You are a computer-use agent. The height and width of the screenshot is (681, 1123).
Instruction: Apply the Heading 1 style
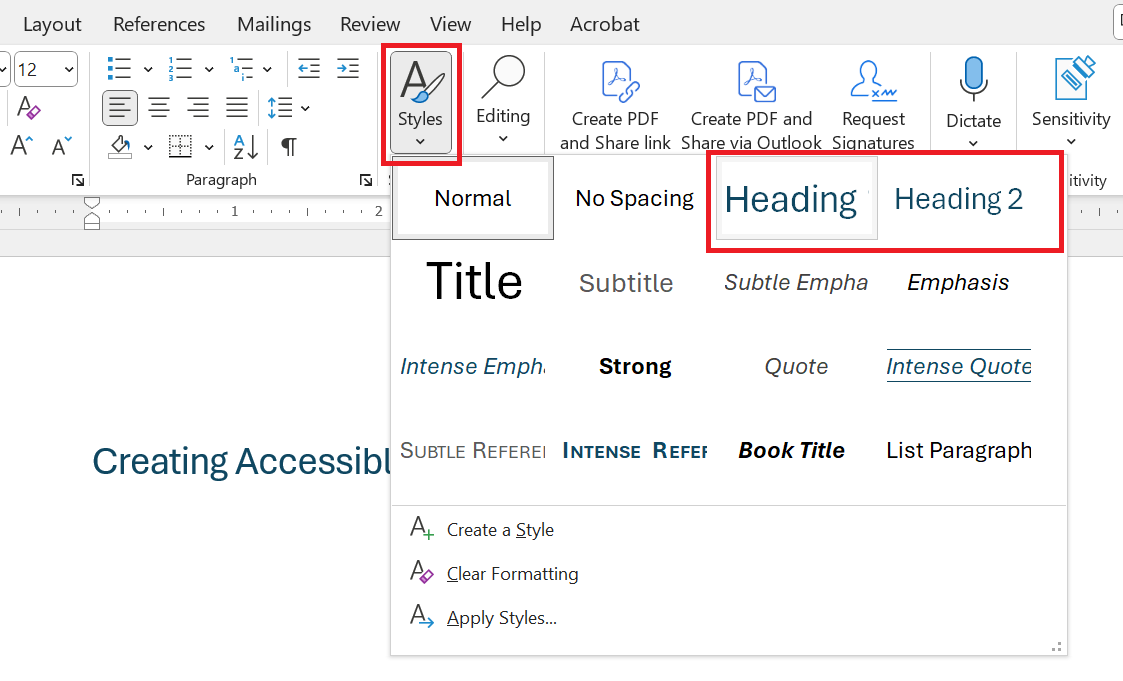797,199
